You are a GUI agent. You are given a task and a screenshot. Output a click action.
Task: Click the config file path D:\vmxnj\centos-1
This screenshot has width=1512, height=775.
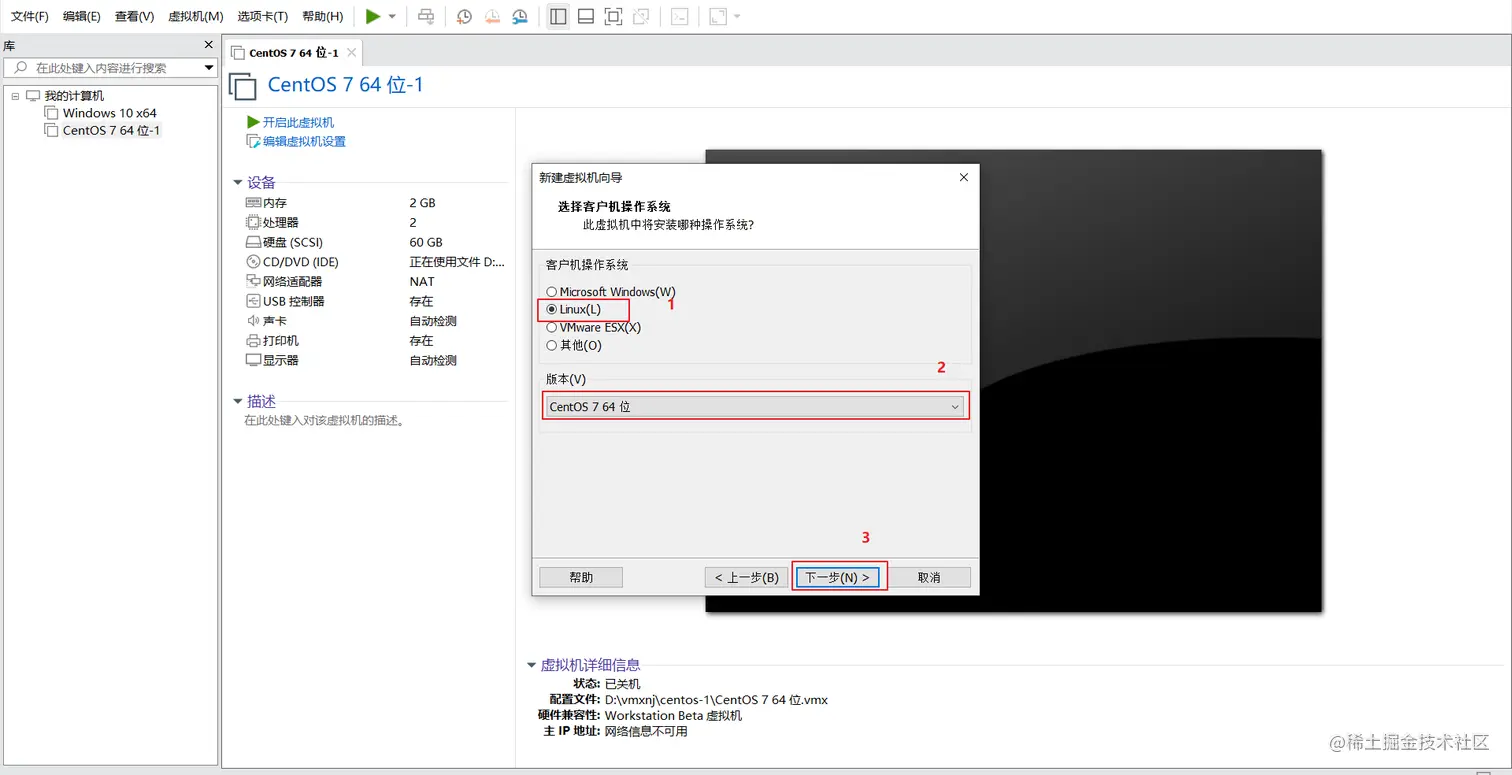point(716,700)
